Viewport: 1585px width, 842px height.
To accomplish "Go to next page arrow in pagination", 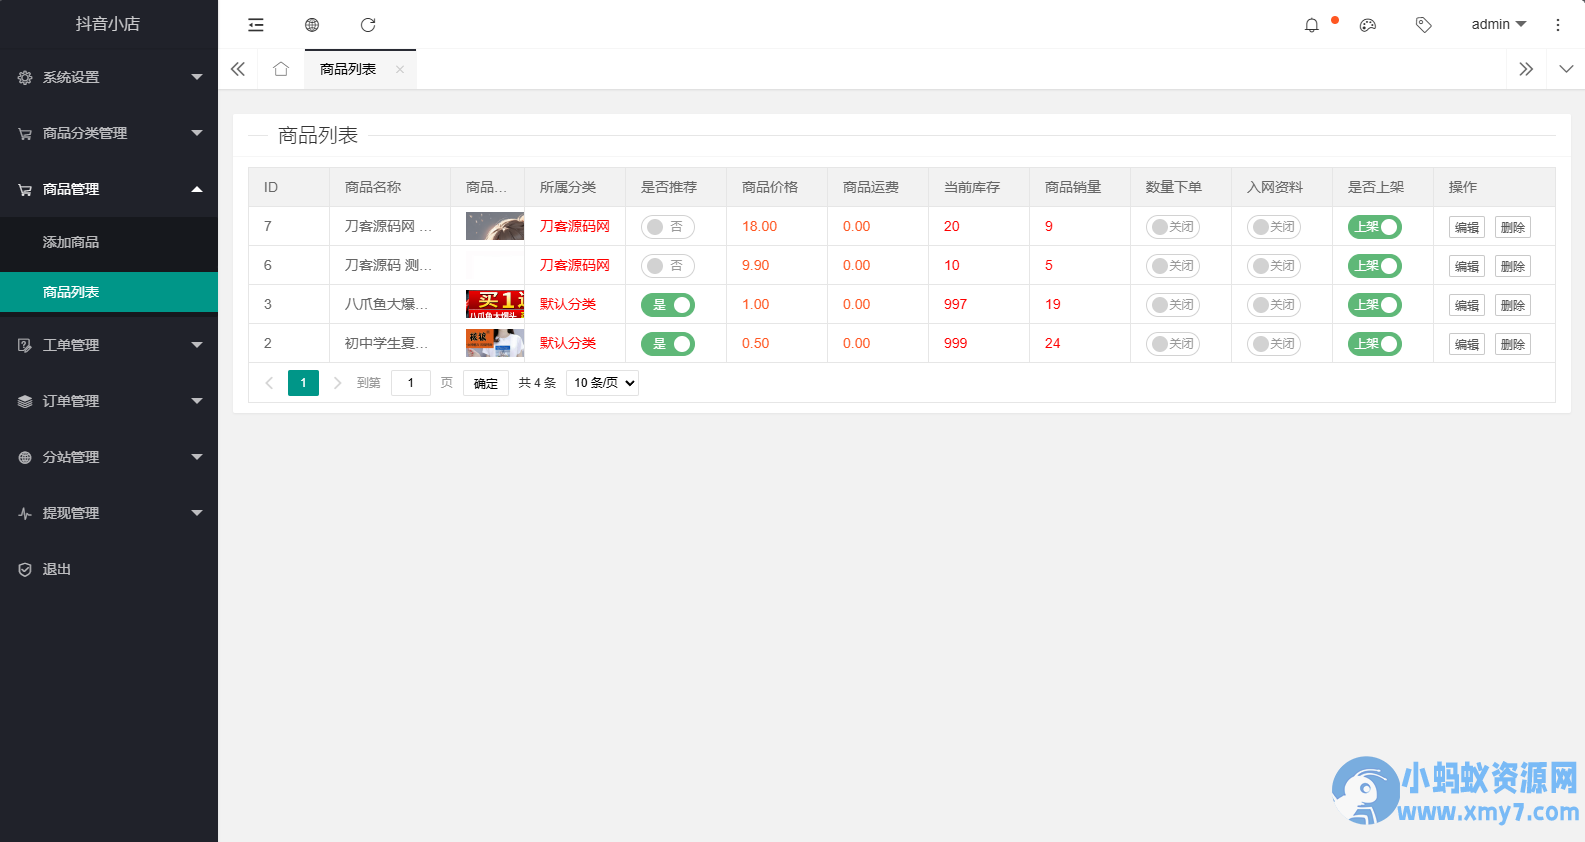I will (337, 383).
